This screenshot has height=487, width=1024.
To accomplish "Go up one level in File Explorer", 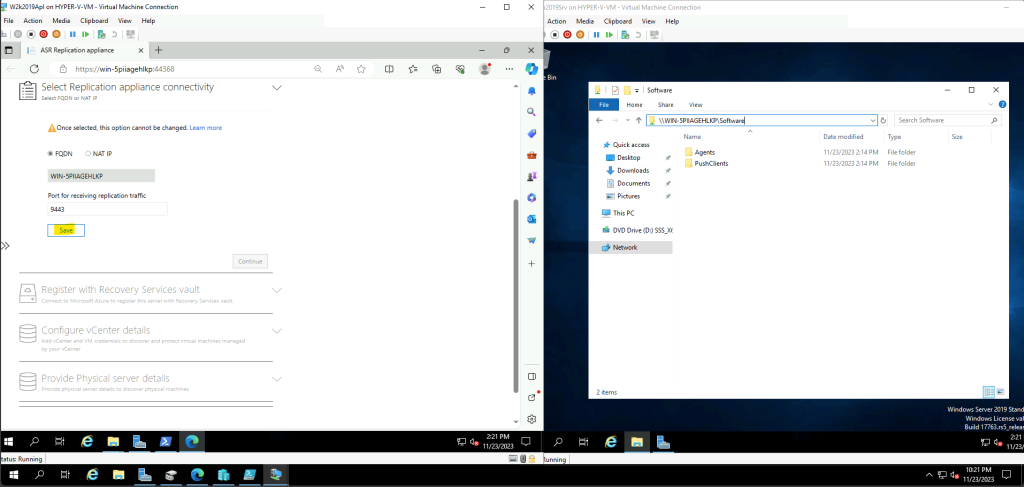I will (639, 120).
